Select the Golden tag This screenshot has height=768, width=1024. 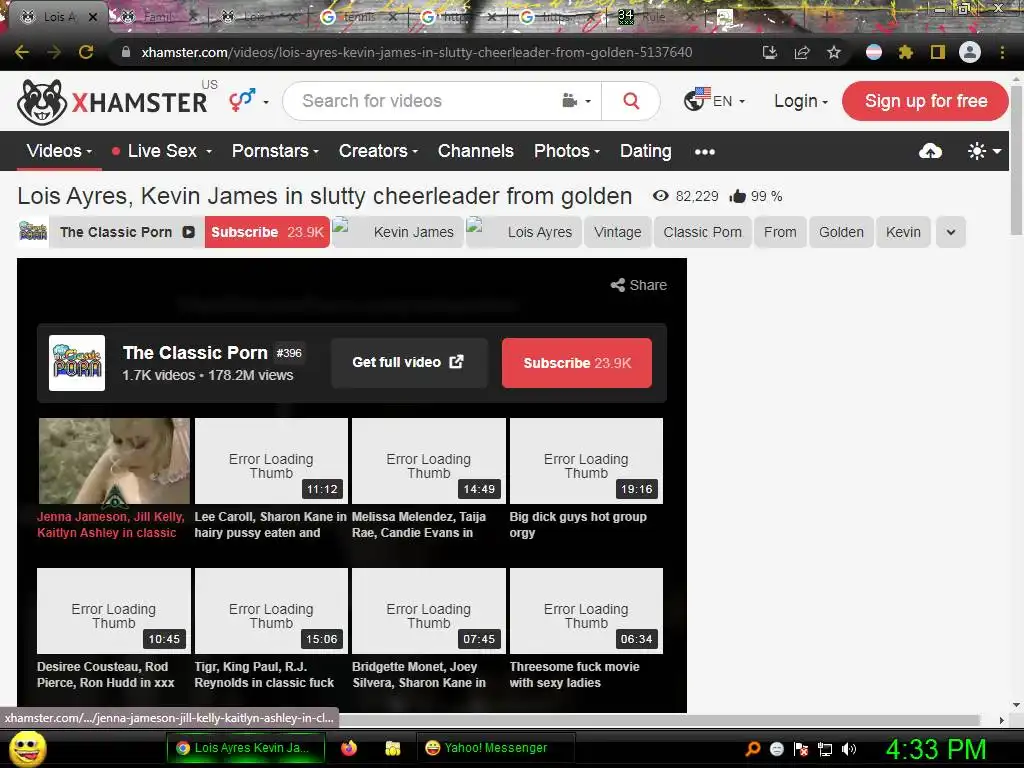pos(841,232)
